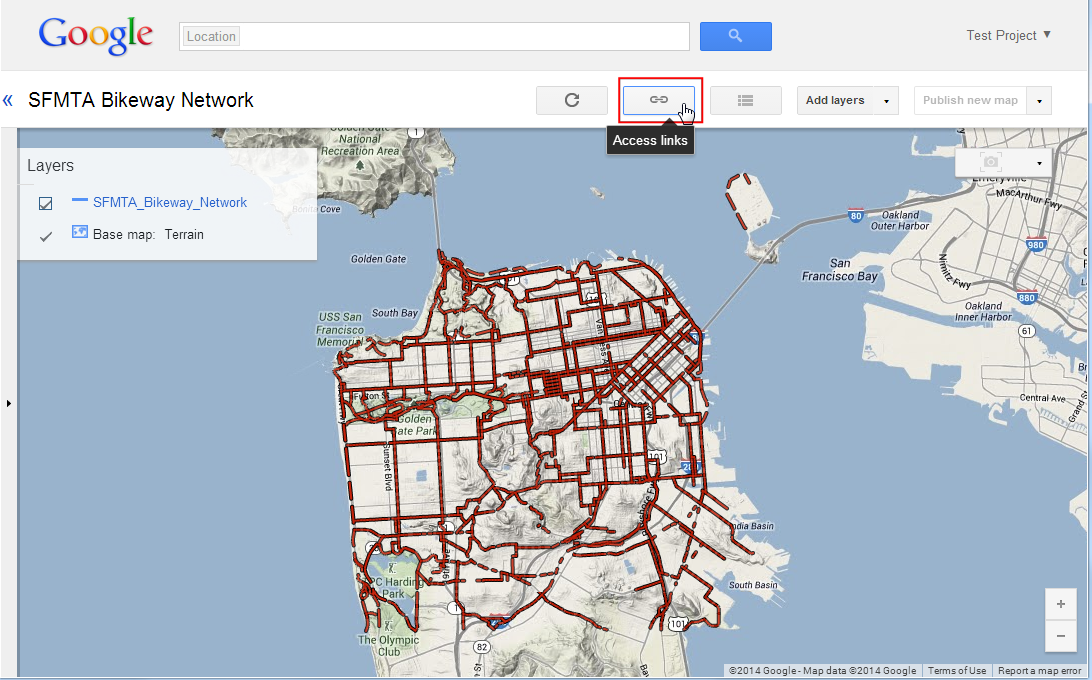Expand the Add layers dropdown arrow
Screen dimensions: 1092x680
coord(886,101)
